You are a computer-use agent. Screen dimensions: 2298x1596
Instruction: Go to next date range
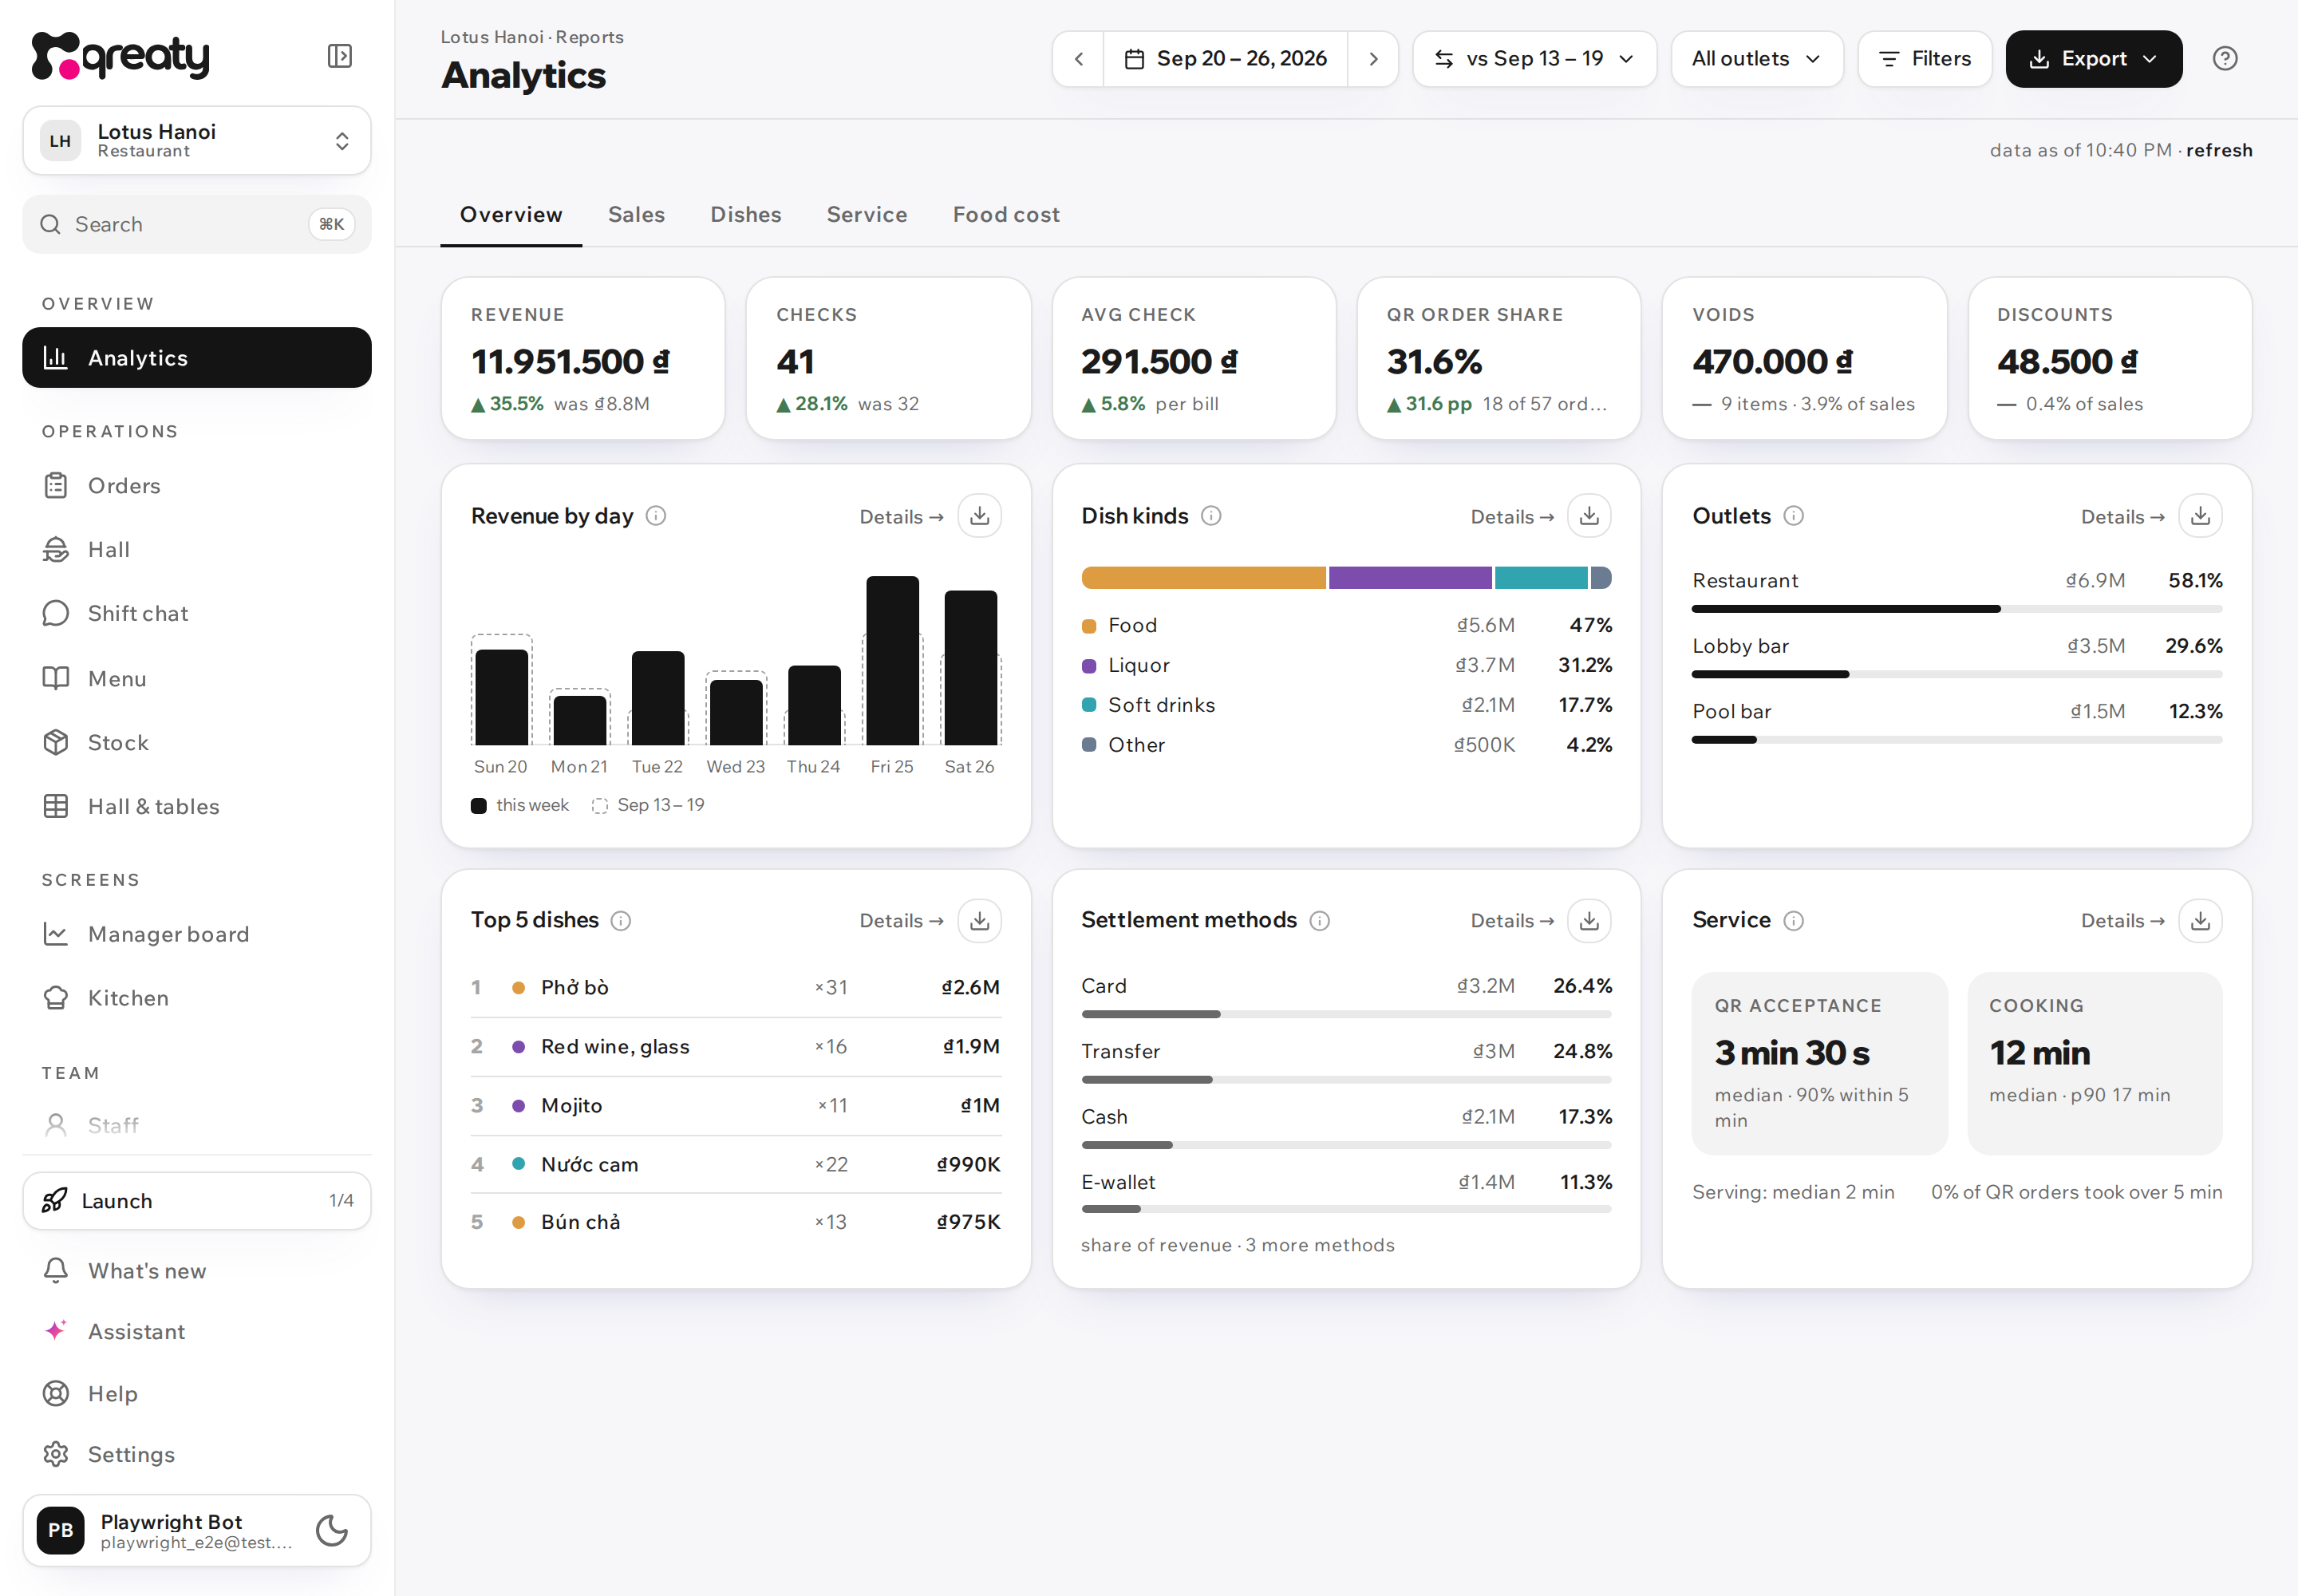[1373, 59]
